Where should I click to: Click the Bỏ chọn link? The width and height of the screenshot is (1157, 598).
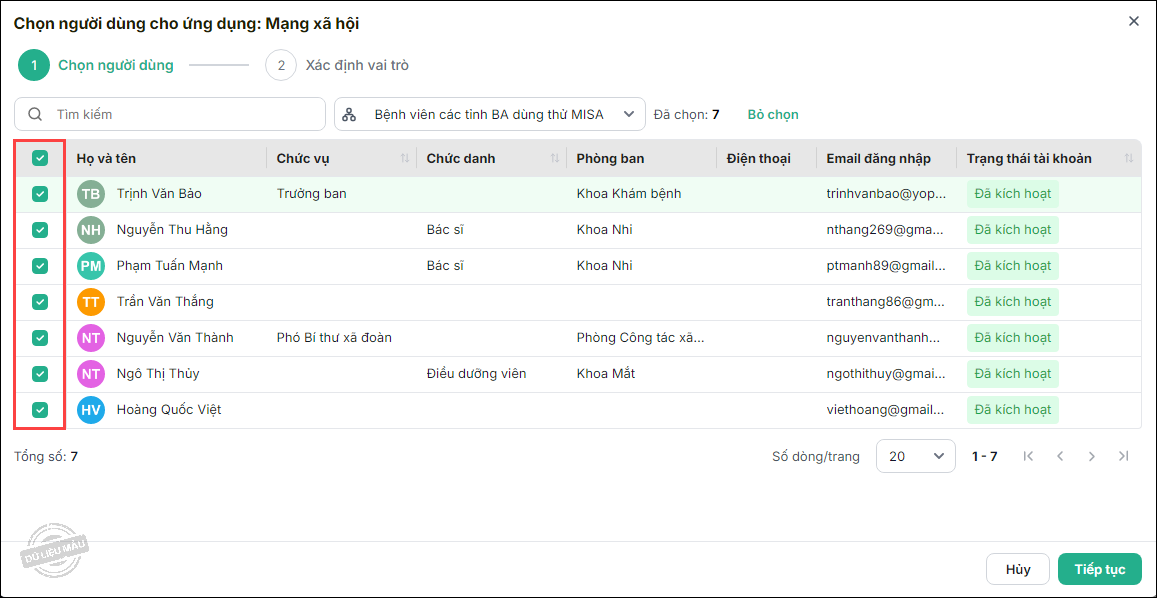click(x=773, y=115)
